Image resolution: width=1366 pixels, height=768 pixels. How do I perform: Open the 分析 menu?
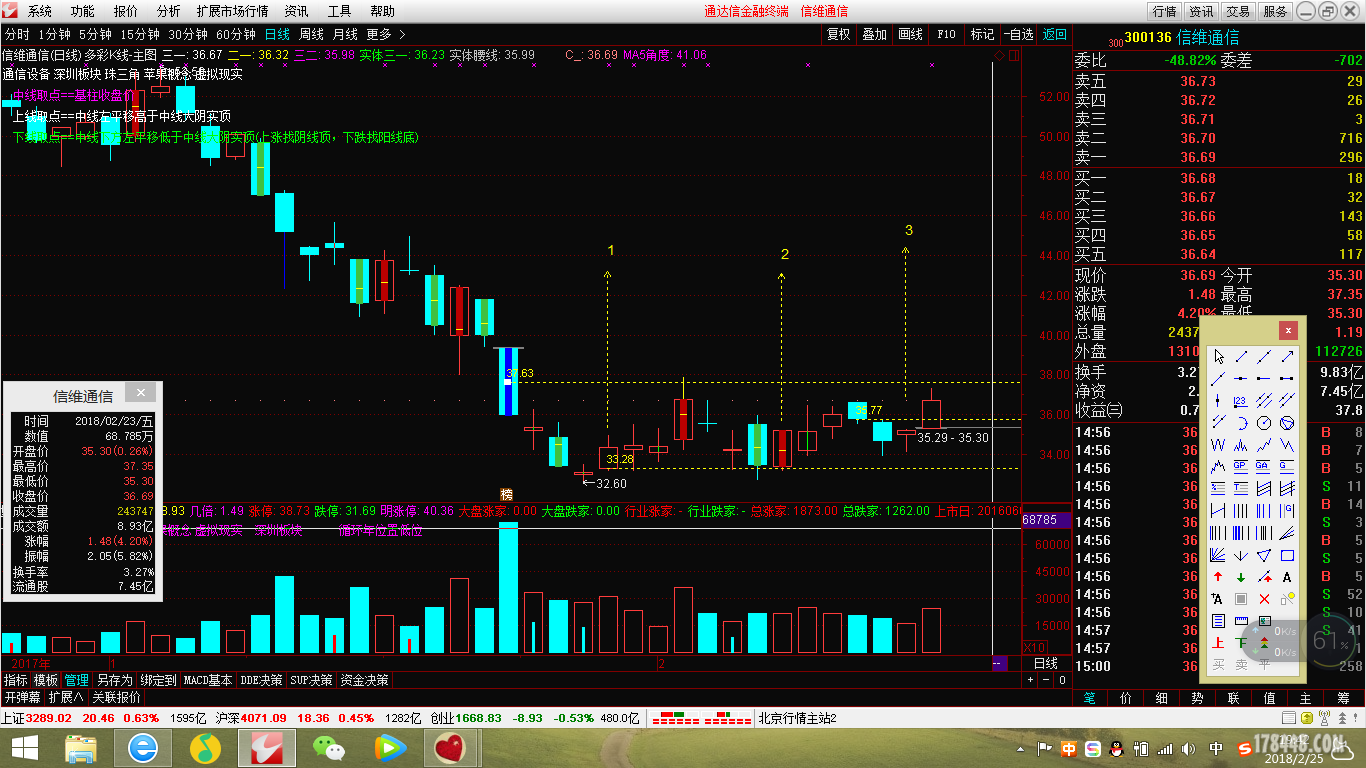pos(169,11)
